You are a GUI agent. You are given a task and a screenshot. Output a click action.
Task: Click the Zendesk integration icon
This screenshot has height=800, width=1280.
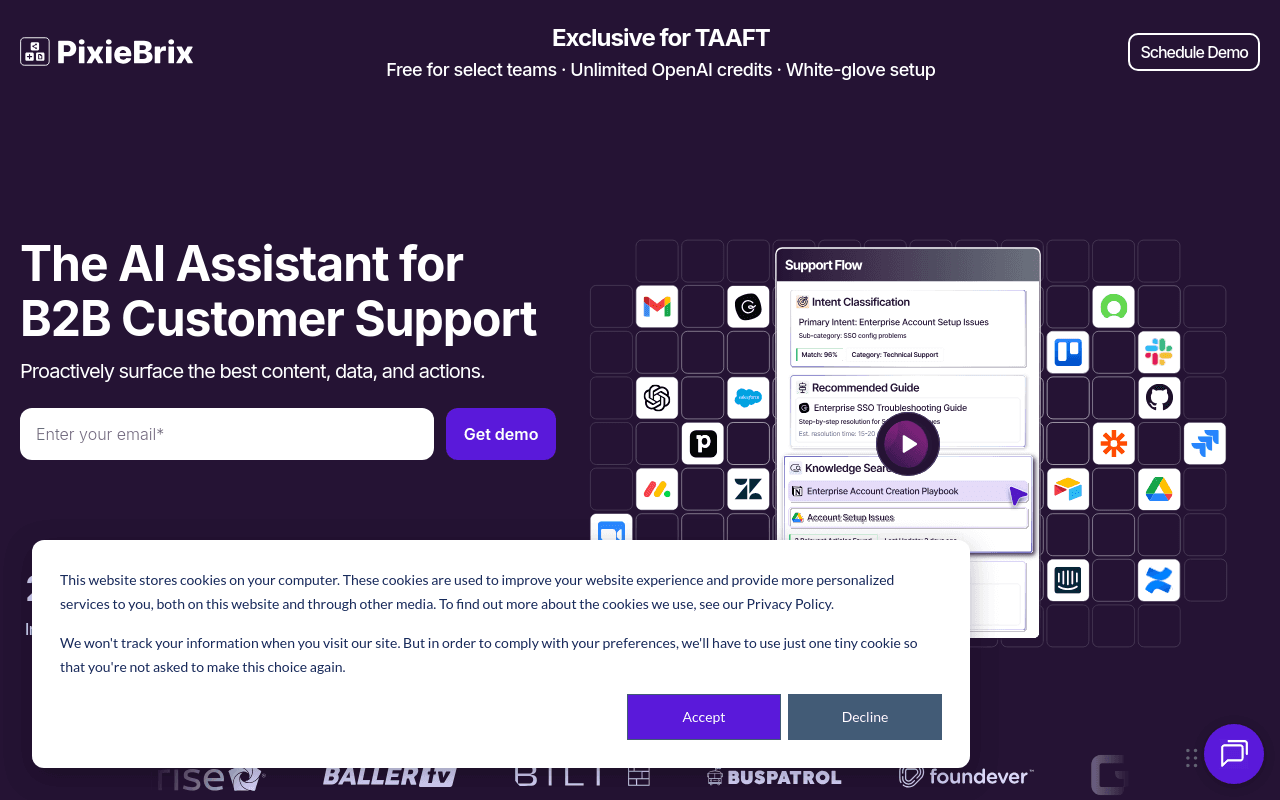tap(748, 489)
